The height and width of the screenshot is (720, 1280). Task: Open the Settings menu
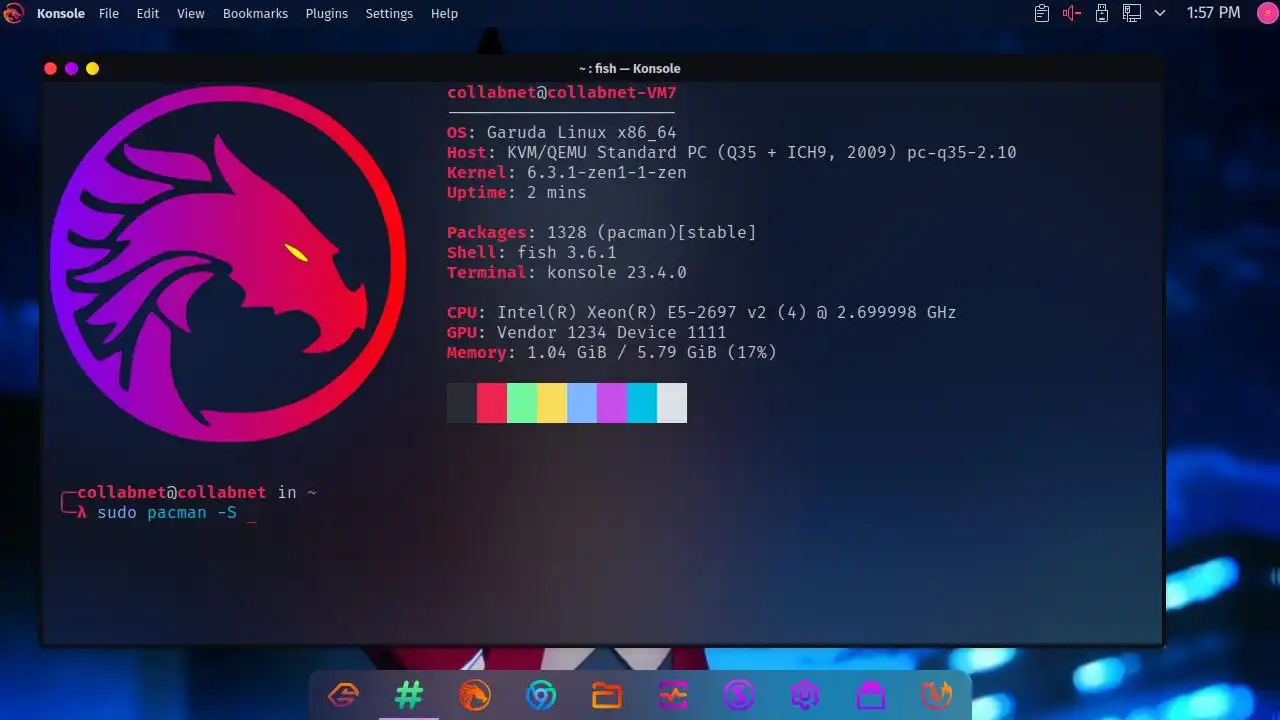(389, 13)
